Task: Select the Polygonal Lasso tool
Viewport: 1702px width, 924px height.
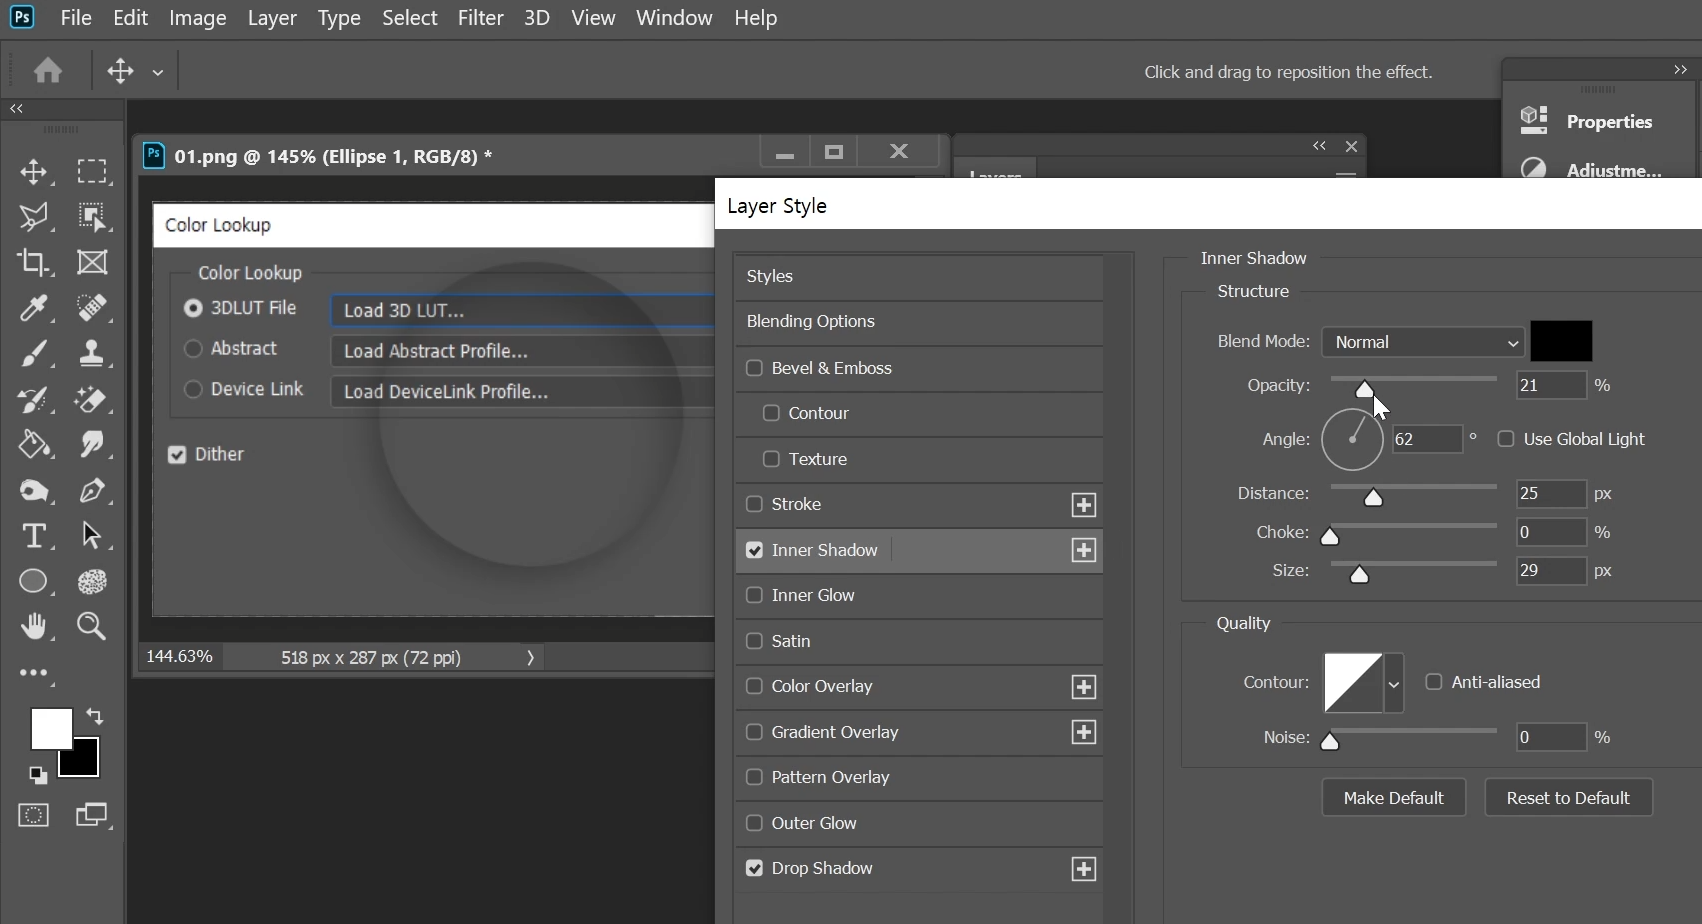Action: click(x=34, y=217)
